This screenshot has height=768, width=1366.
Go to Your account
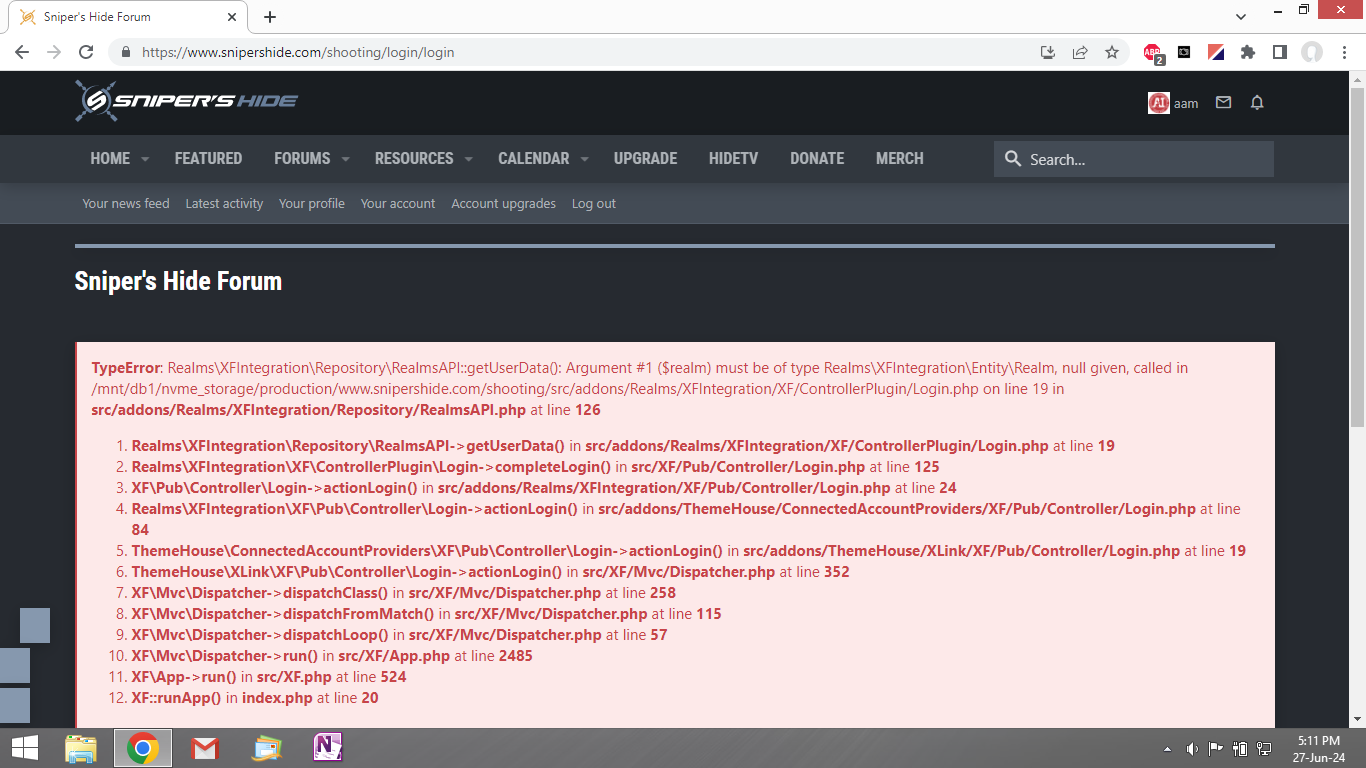(398, 203)
